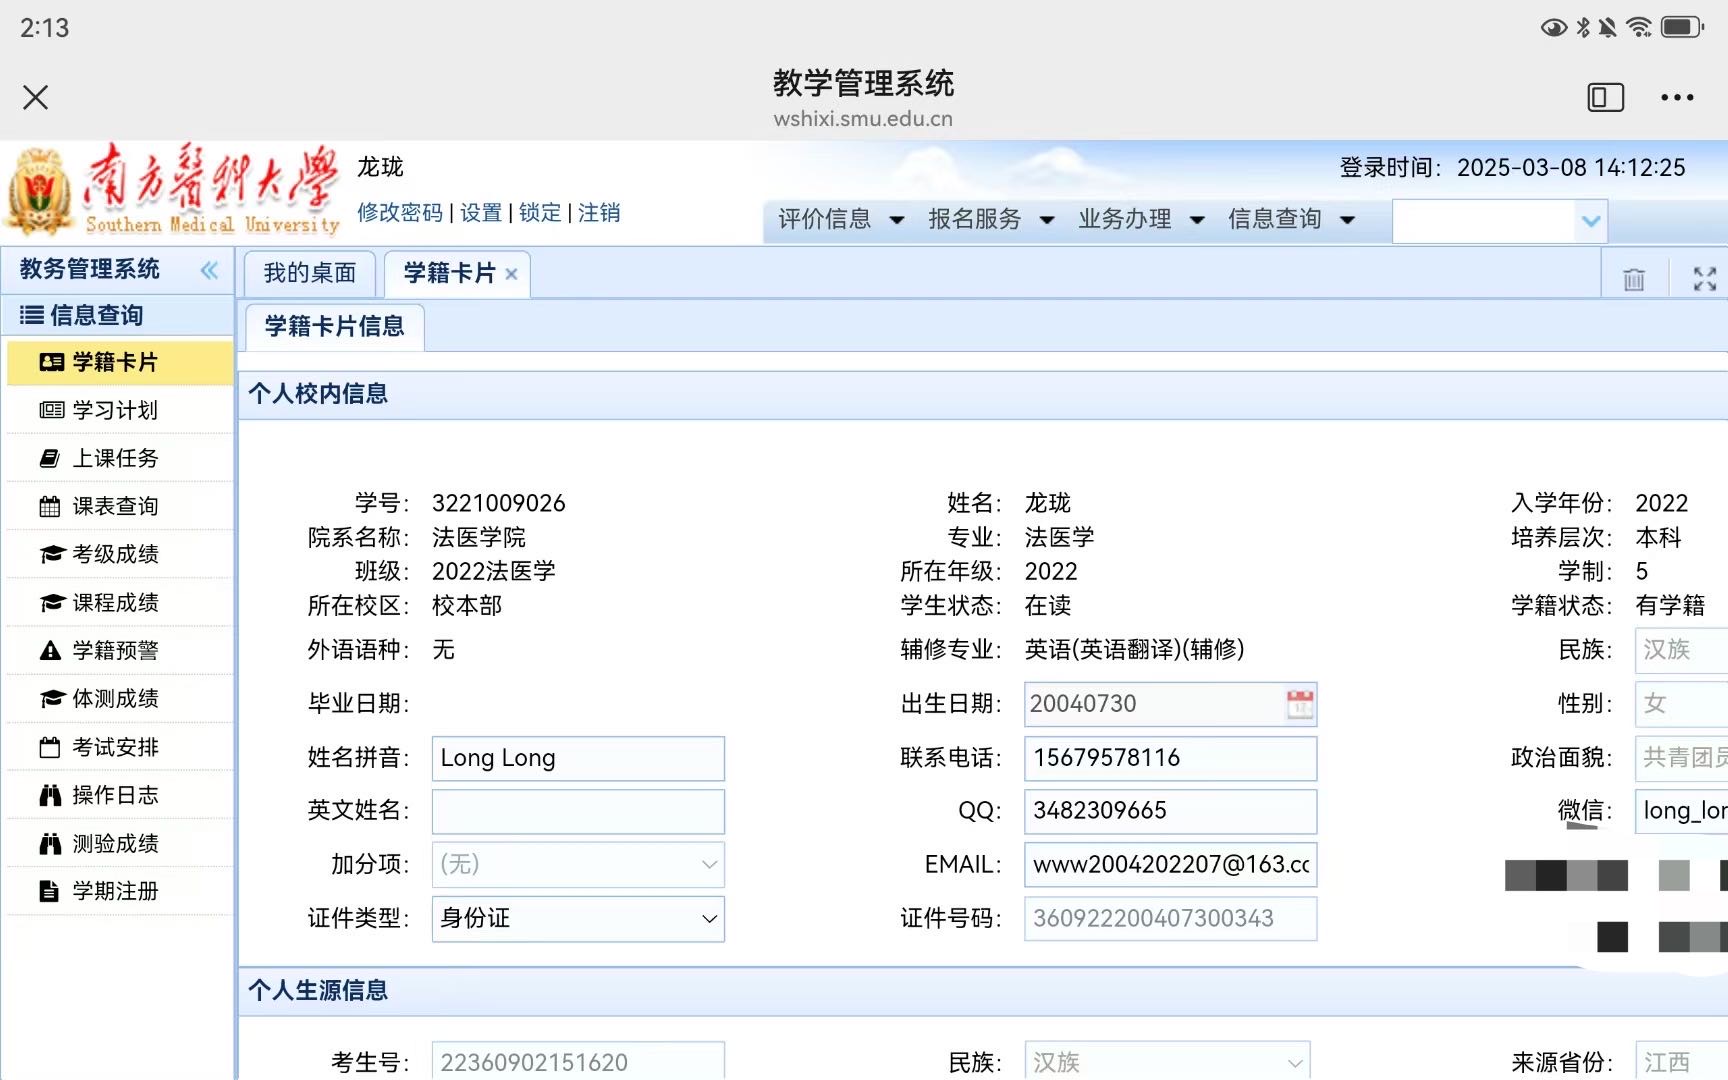Click the 注销 logout link
This screenshot has height=1080, width=1728.
click(598, 213)
